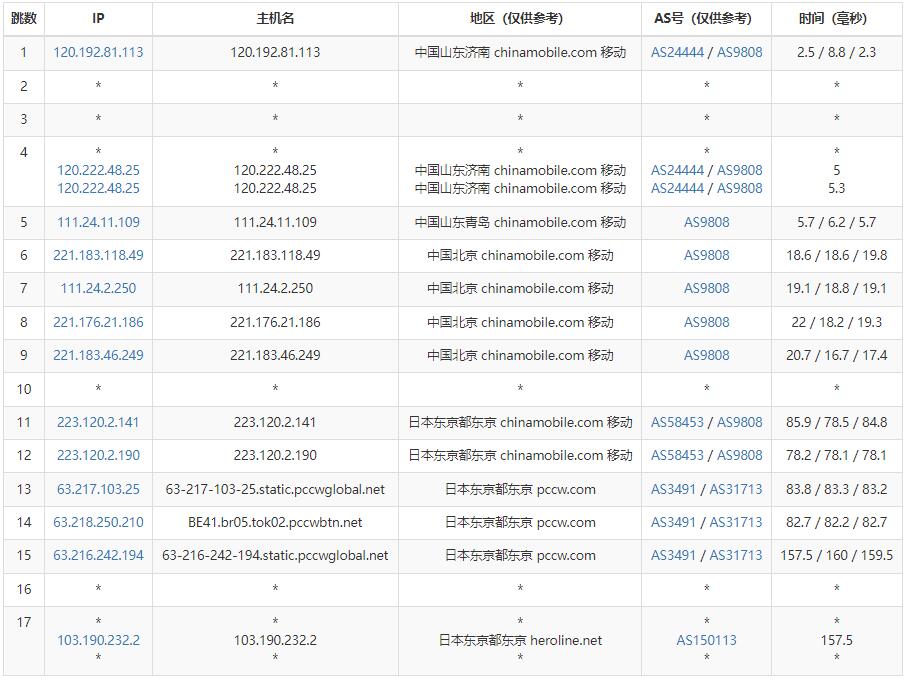Open AS9808 link in hop 8 row
The height and width of the screenshot is (680, 908).
(706, 322)
